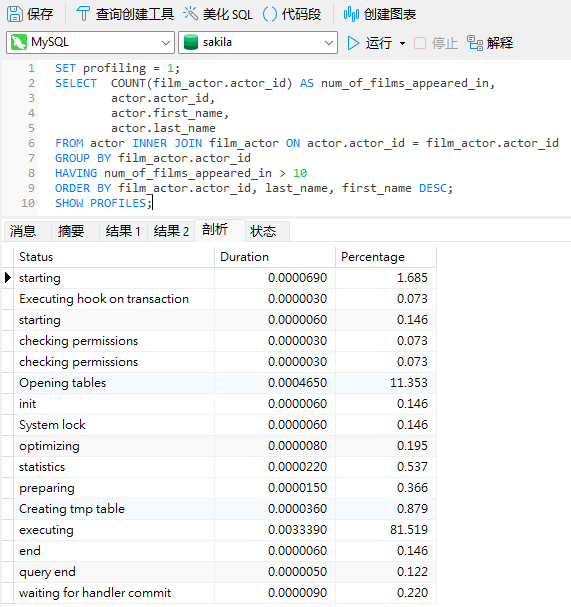Click the GROUP BY keyword on line 7

(x=83, y=158)
